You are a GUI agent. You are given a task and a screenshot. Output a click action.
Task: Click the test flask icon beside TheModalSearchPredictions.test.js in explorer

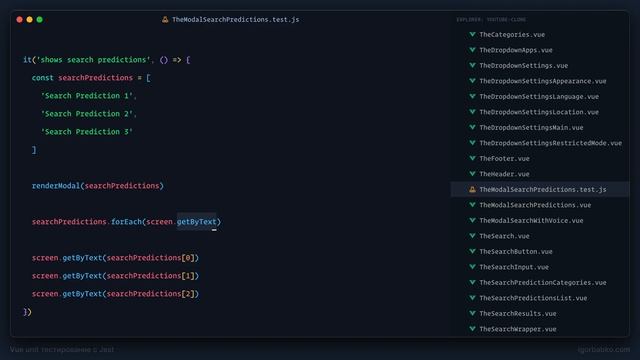point(472,189)
